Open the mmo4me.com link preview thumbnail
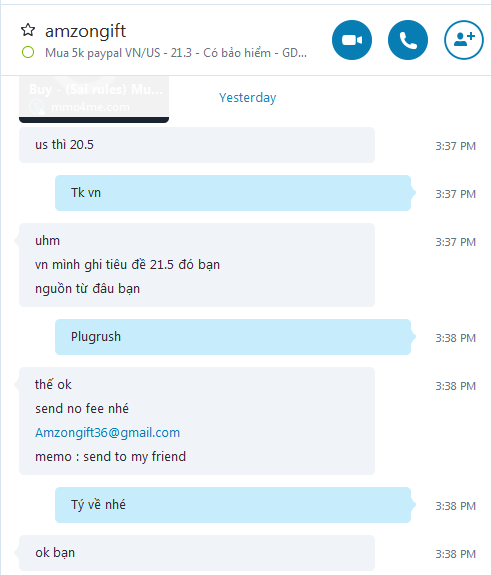Screen dimensions: 491x575 coord(94,99)
